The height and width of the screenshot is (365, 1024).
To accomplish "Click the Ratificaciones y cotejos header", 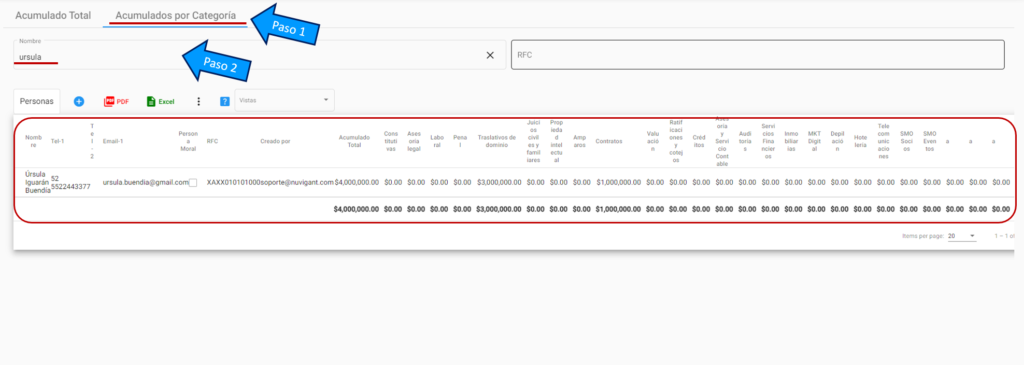I will pyautogui.click(x=677, y=140).
